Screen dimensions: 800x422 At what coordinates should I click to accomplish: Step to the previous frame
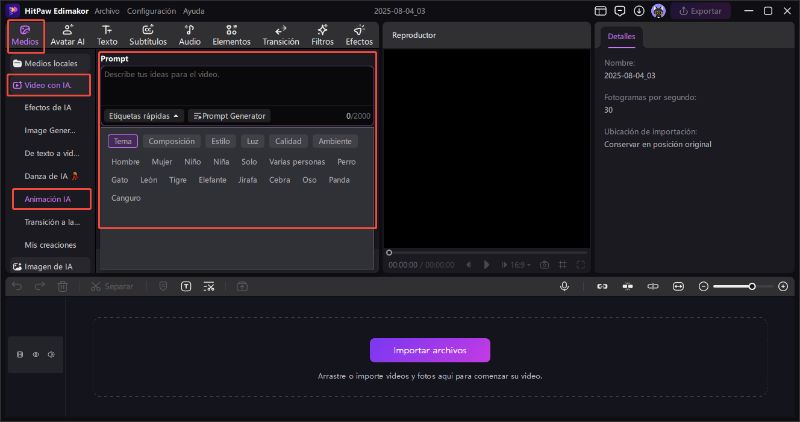pos(468,265)
